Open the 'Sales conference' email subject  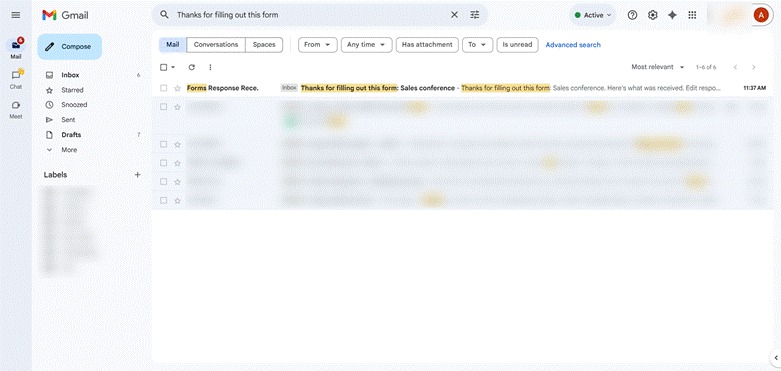tap(378, 88)
